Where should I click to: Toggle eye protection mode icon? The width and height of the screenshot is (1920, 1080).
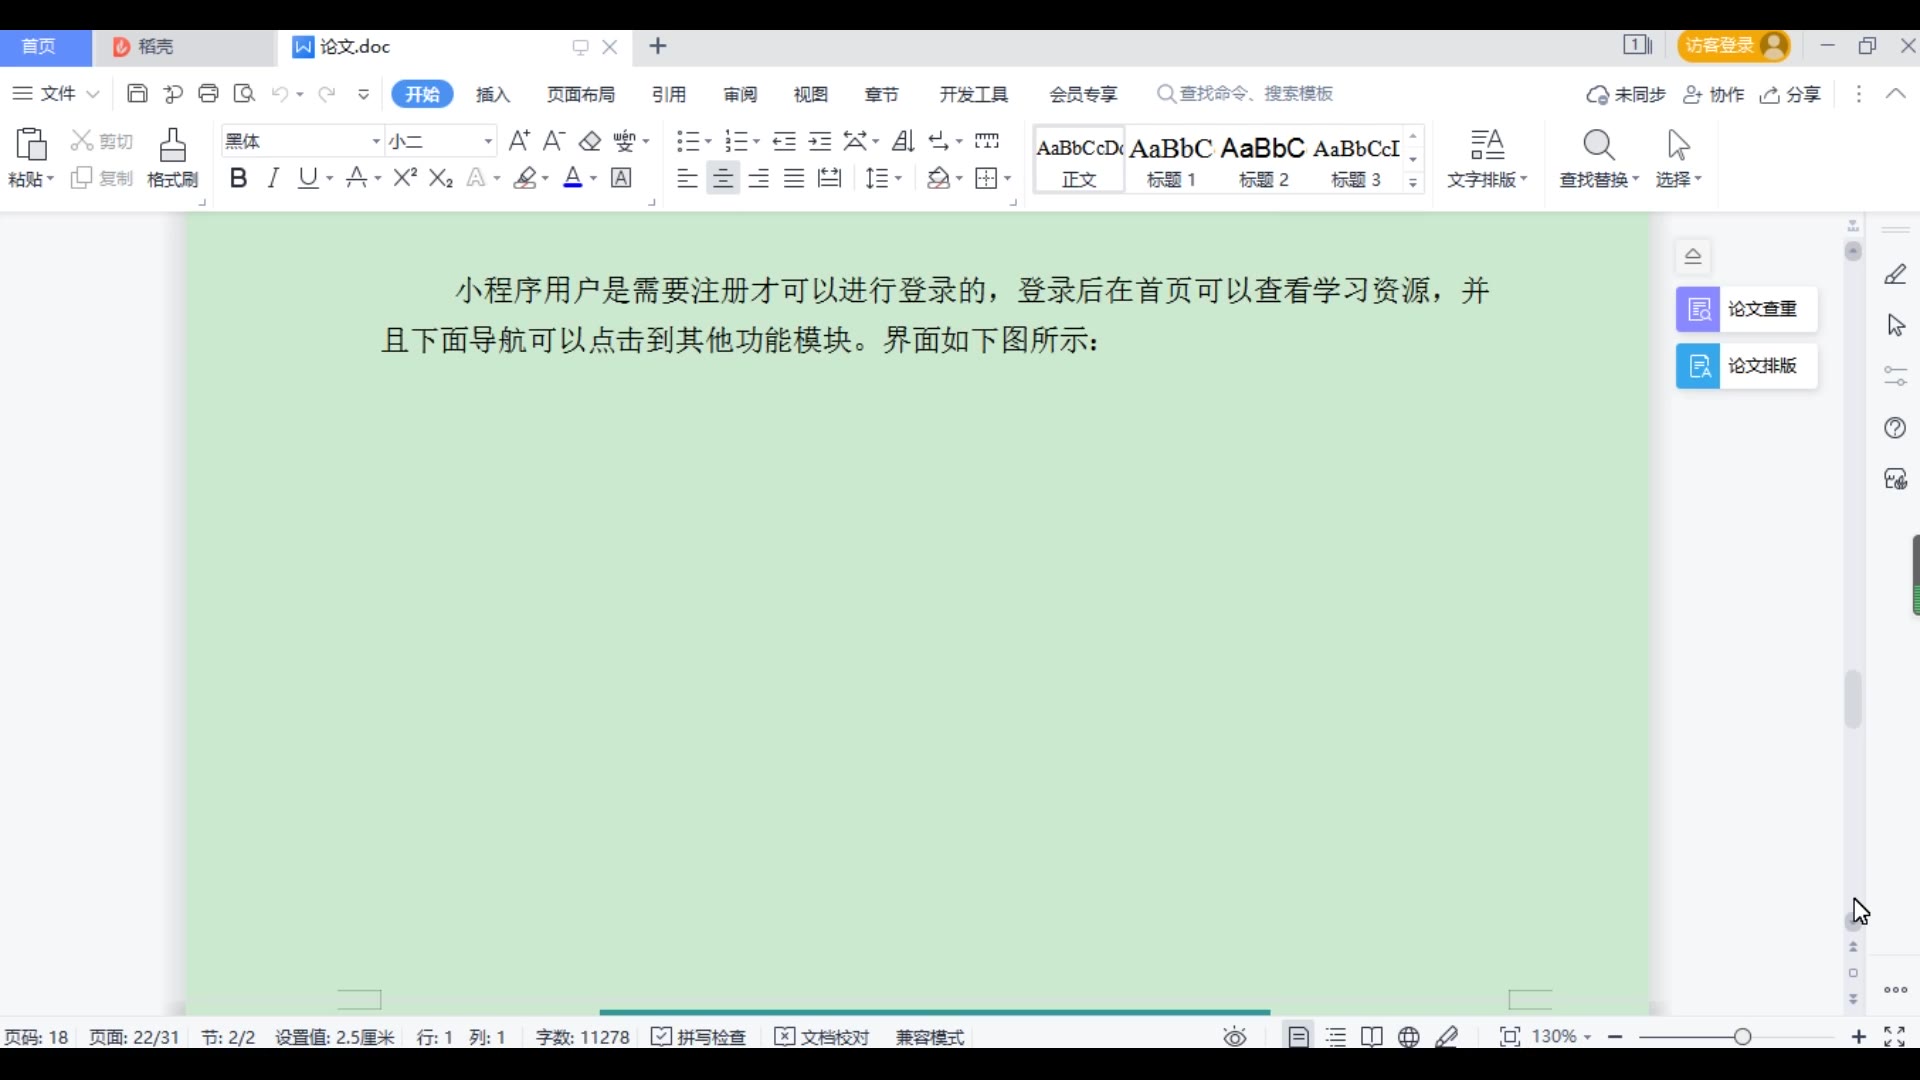point(1235,1037)
